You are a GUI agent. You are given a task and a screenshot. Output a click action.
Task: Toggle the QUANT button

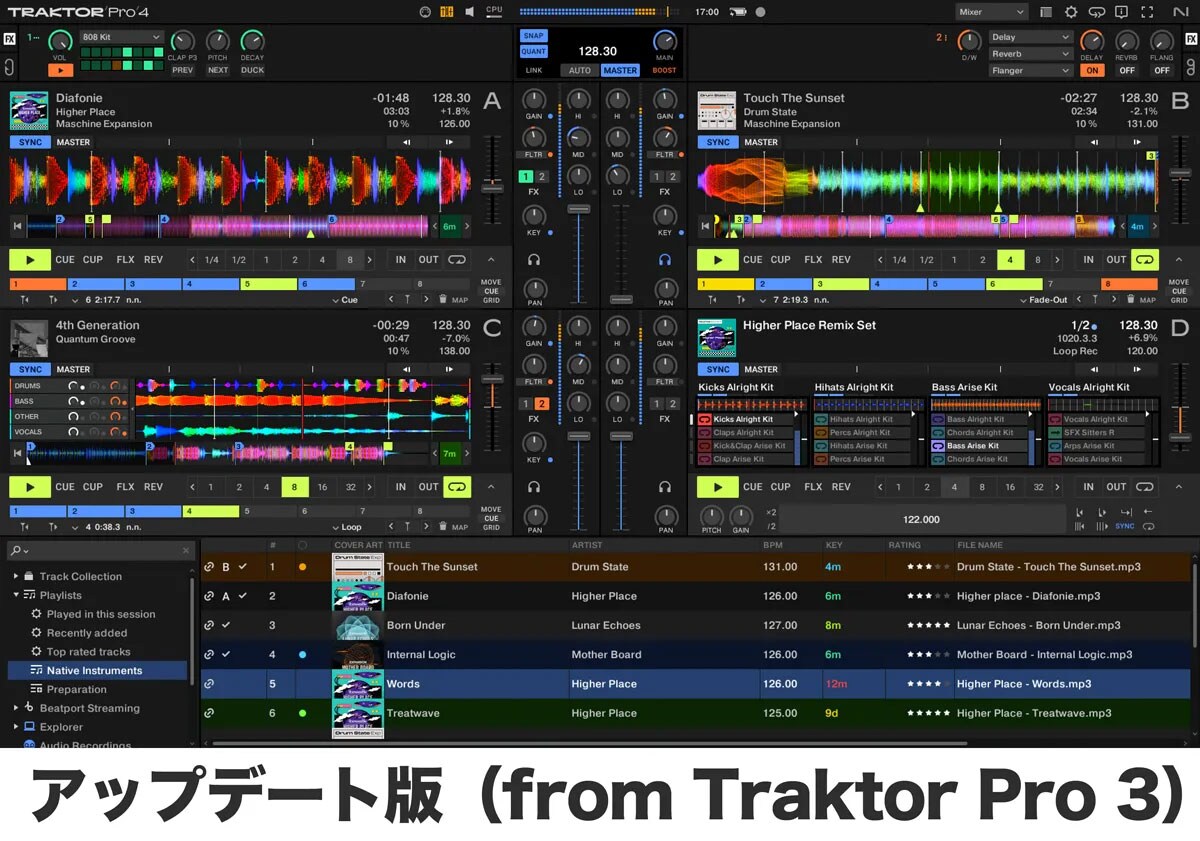pos(533,51)
